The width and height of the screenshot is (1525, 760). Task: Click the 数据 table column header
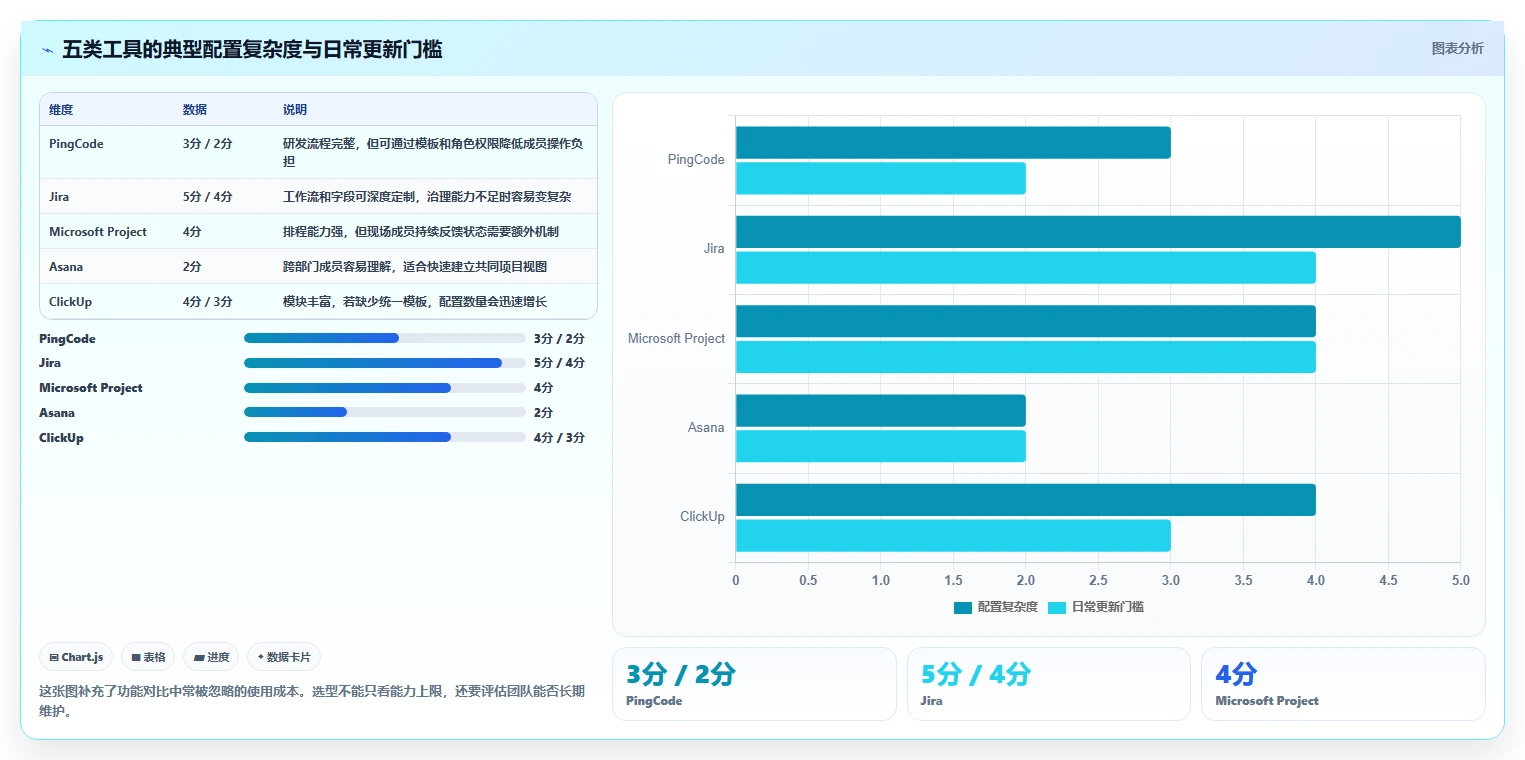tap(195, 110)
